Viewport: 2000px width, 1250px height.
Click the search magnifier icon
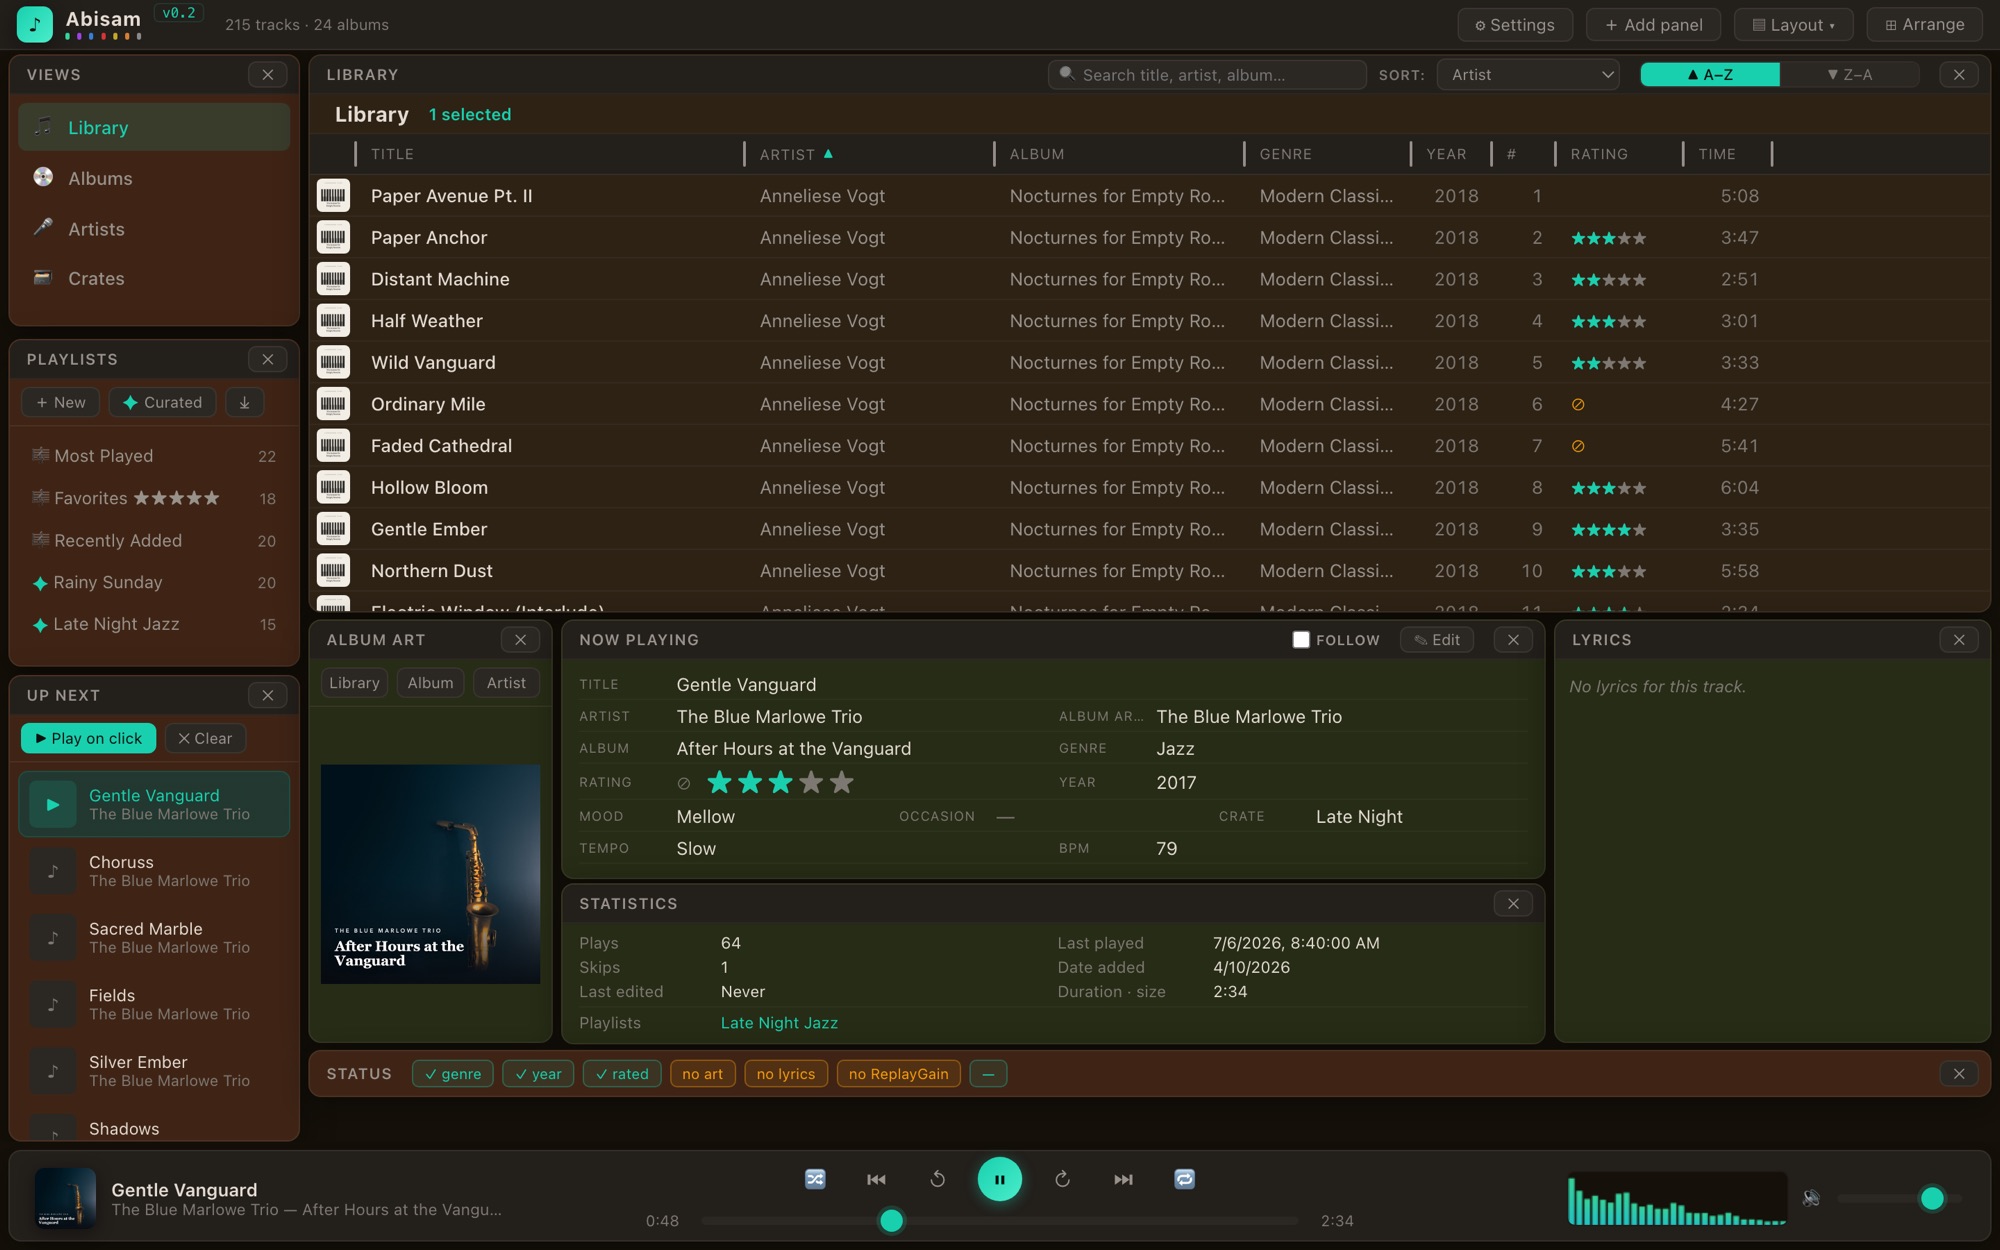click(x=1067, y=74)
